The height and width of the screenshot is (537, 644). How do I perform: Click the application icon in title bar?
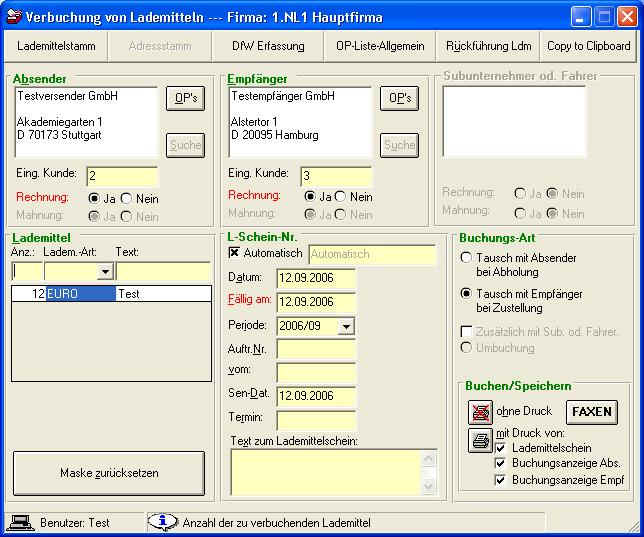(x=13, y=17)
